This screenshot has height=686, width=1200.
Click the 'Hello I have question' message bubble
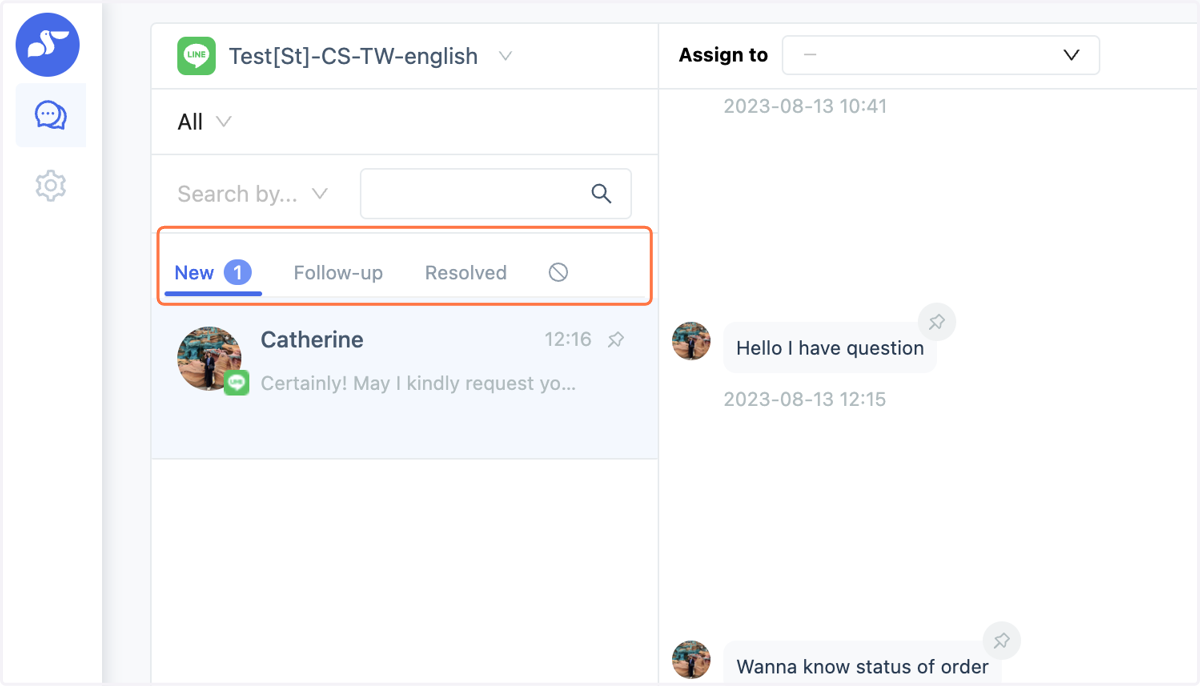pyautogui.click(x=830, y=348)
